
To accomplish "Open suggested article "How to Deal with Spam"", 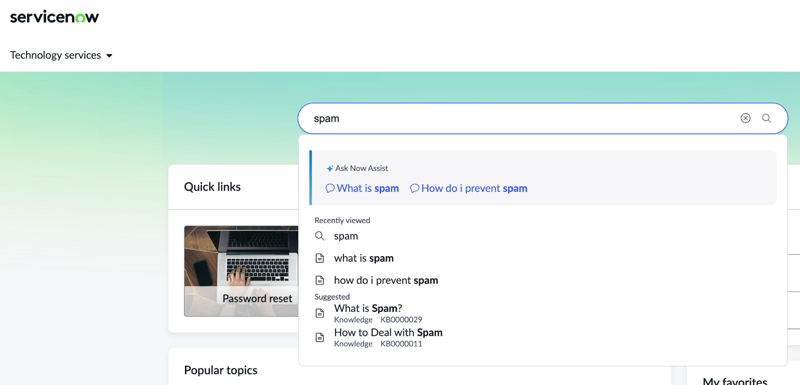I will coord(388,332).
